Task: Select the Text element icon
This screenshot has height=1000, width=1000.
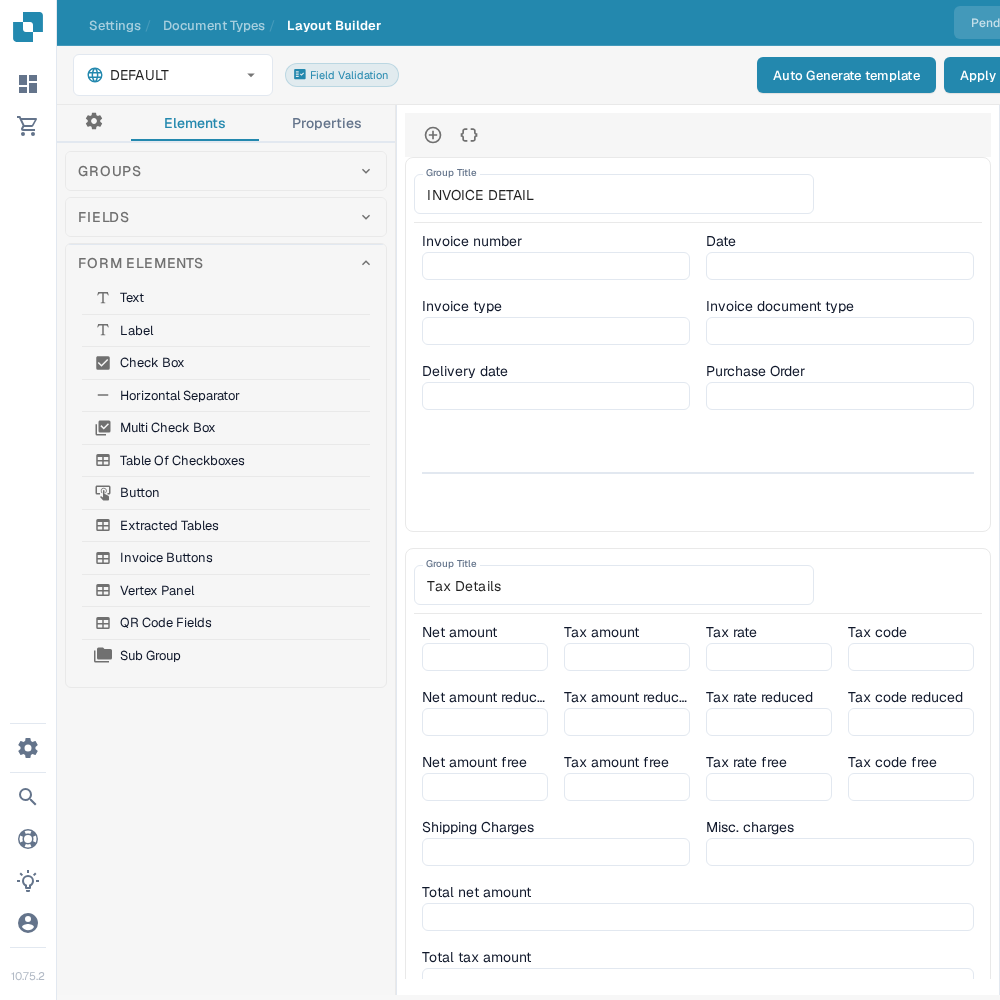Action: [103, 297]
